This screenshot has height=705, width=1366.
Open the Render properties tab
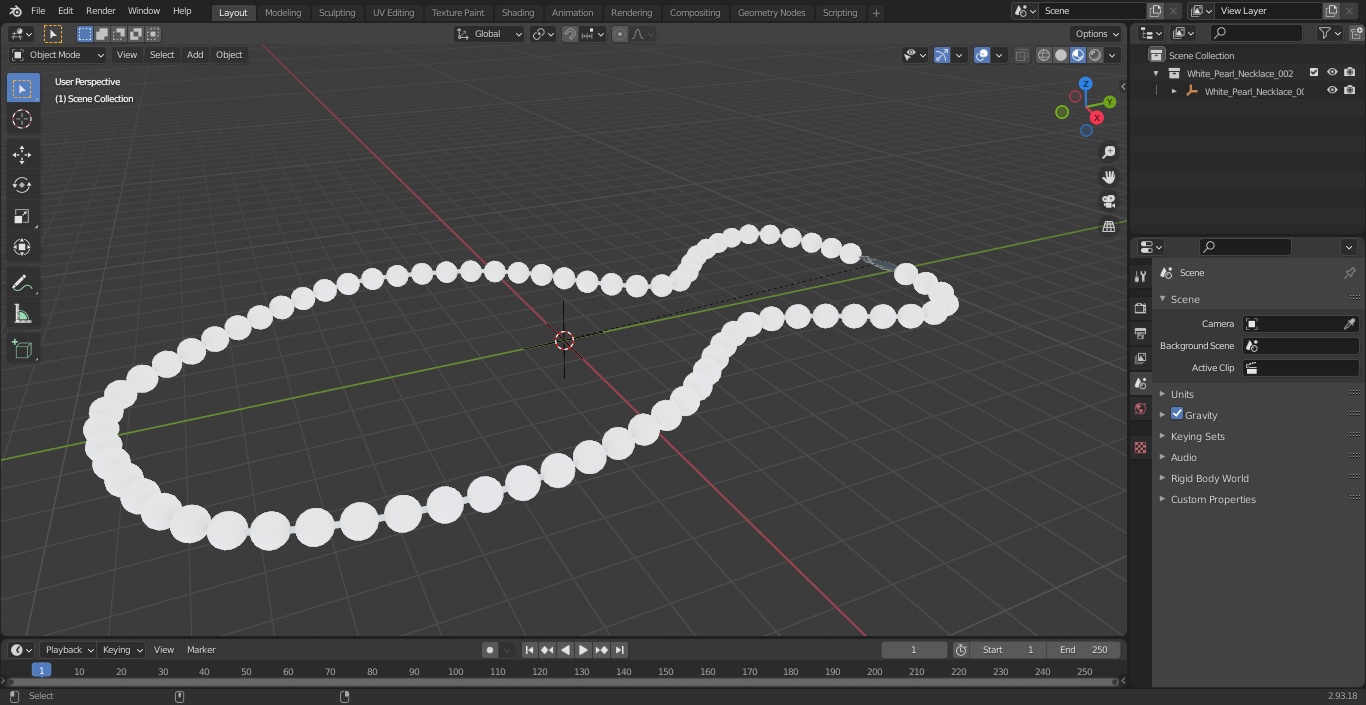(1140, 308)
